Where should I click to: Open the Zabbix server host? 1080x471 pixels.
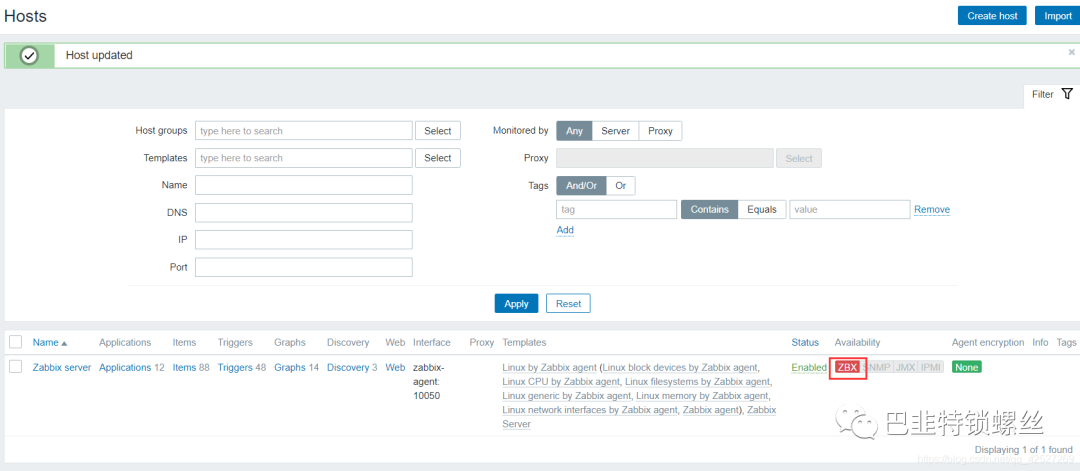(x=61, y=368)
